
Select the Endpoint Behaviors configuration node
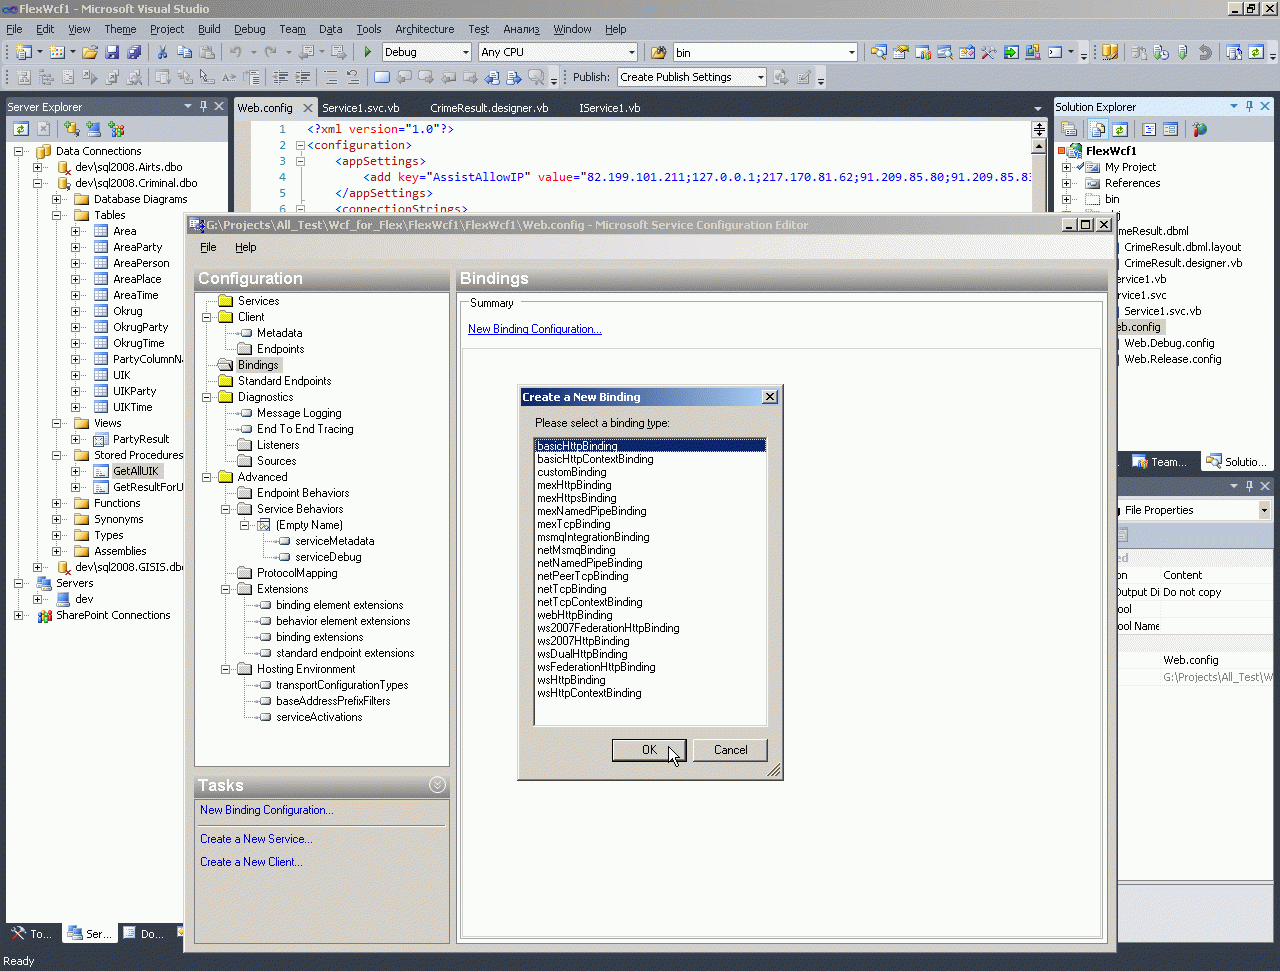click(303, 493)
